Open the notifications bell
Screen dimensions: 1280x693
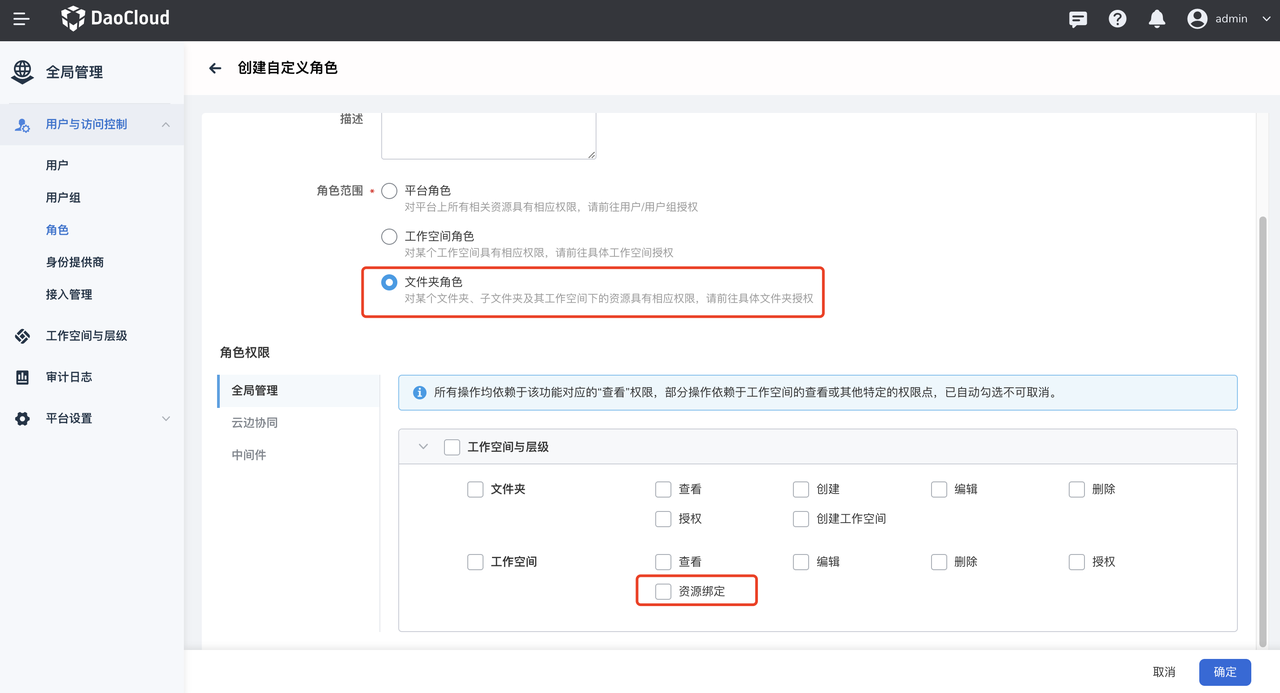tap(1157, 19)
